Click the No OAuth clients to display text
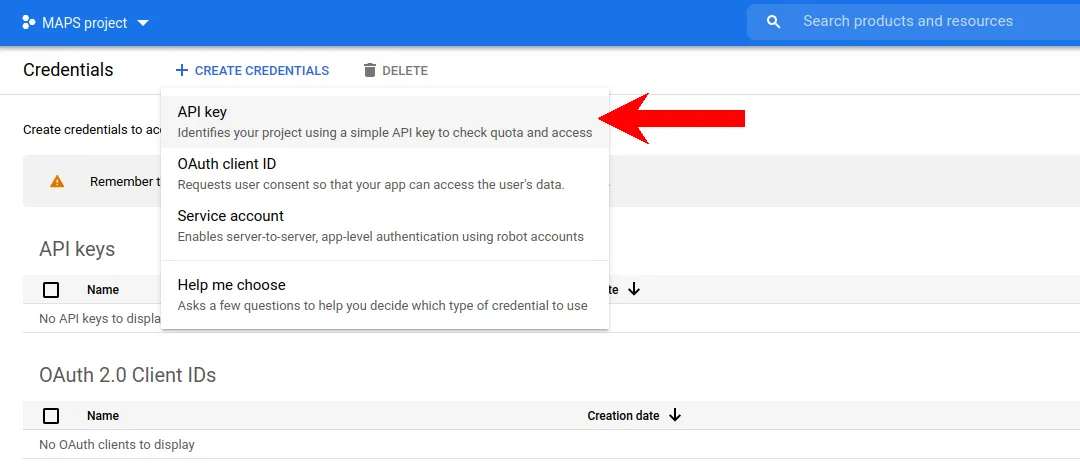This screenshot has height=474, width=1080. (117, 444)
